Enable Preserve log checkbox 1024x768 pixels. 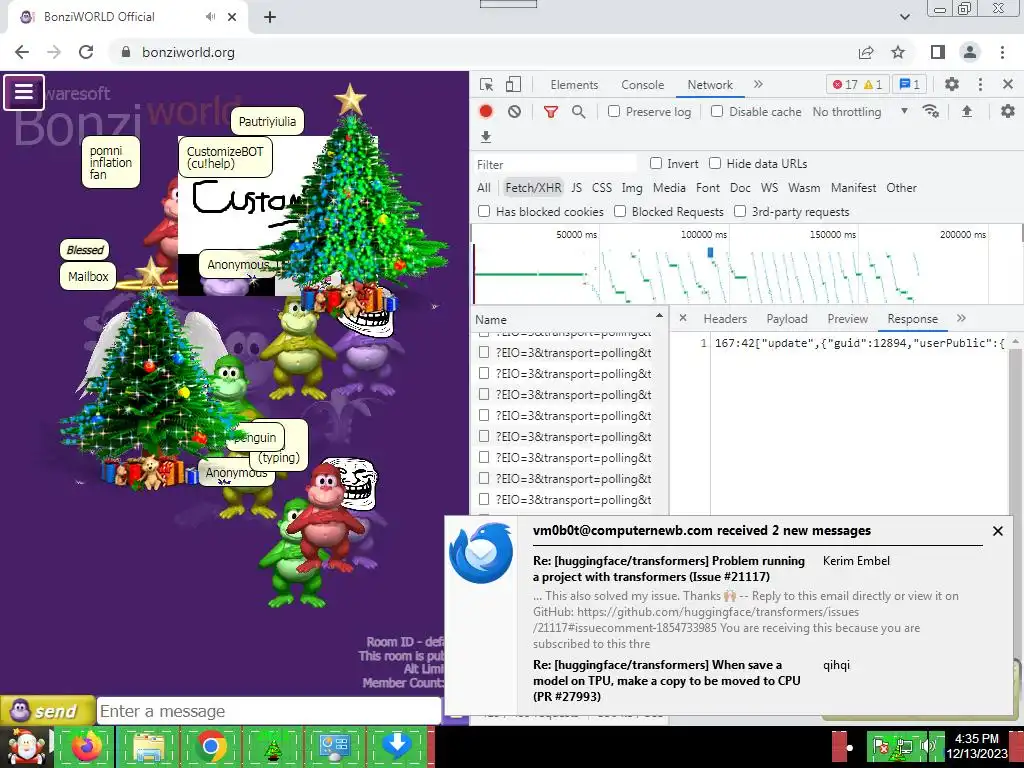614,112
